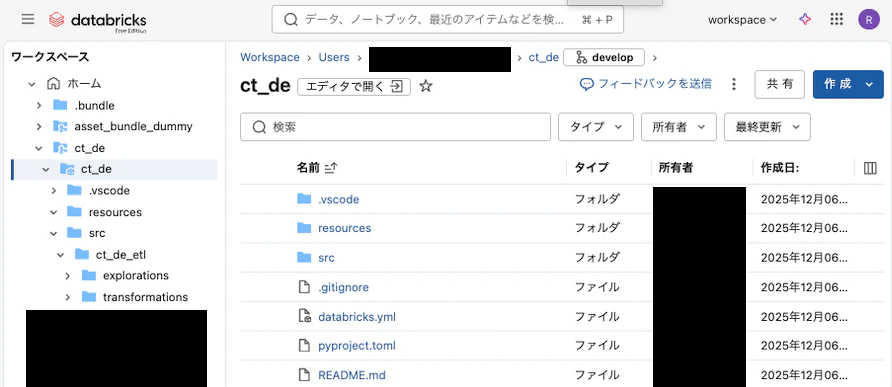This screenshot has width=892, height=387.
Task: Collapse the resources folder in tree
Action: click(x=53, y=212)
